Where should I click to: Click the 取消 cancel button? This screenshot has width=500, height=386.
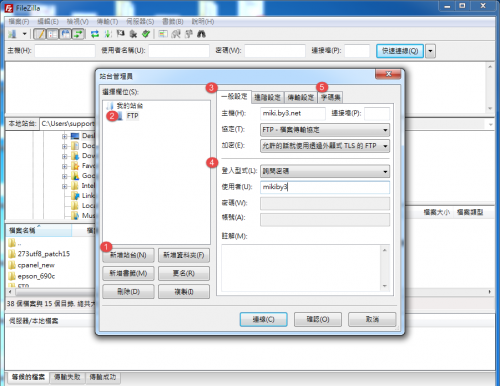click(x=372, y=319)
